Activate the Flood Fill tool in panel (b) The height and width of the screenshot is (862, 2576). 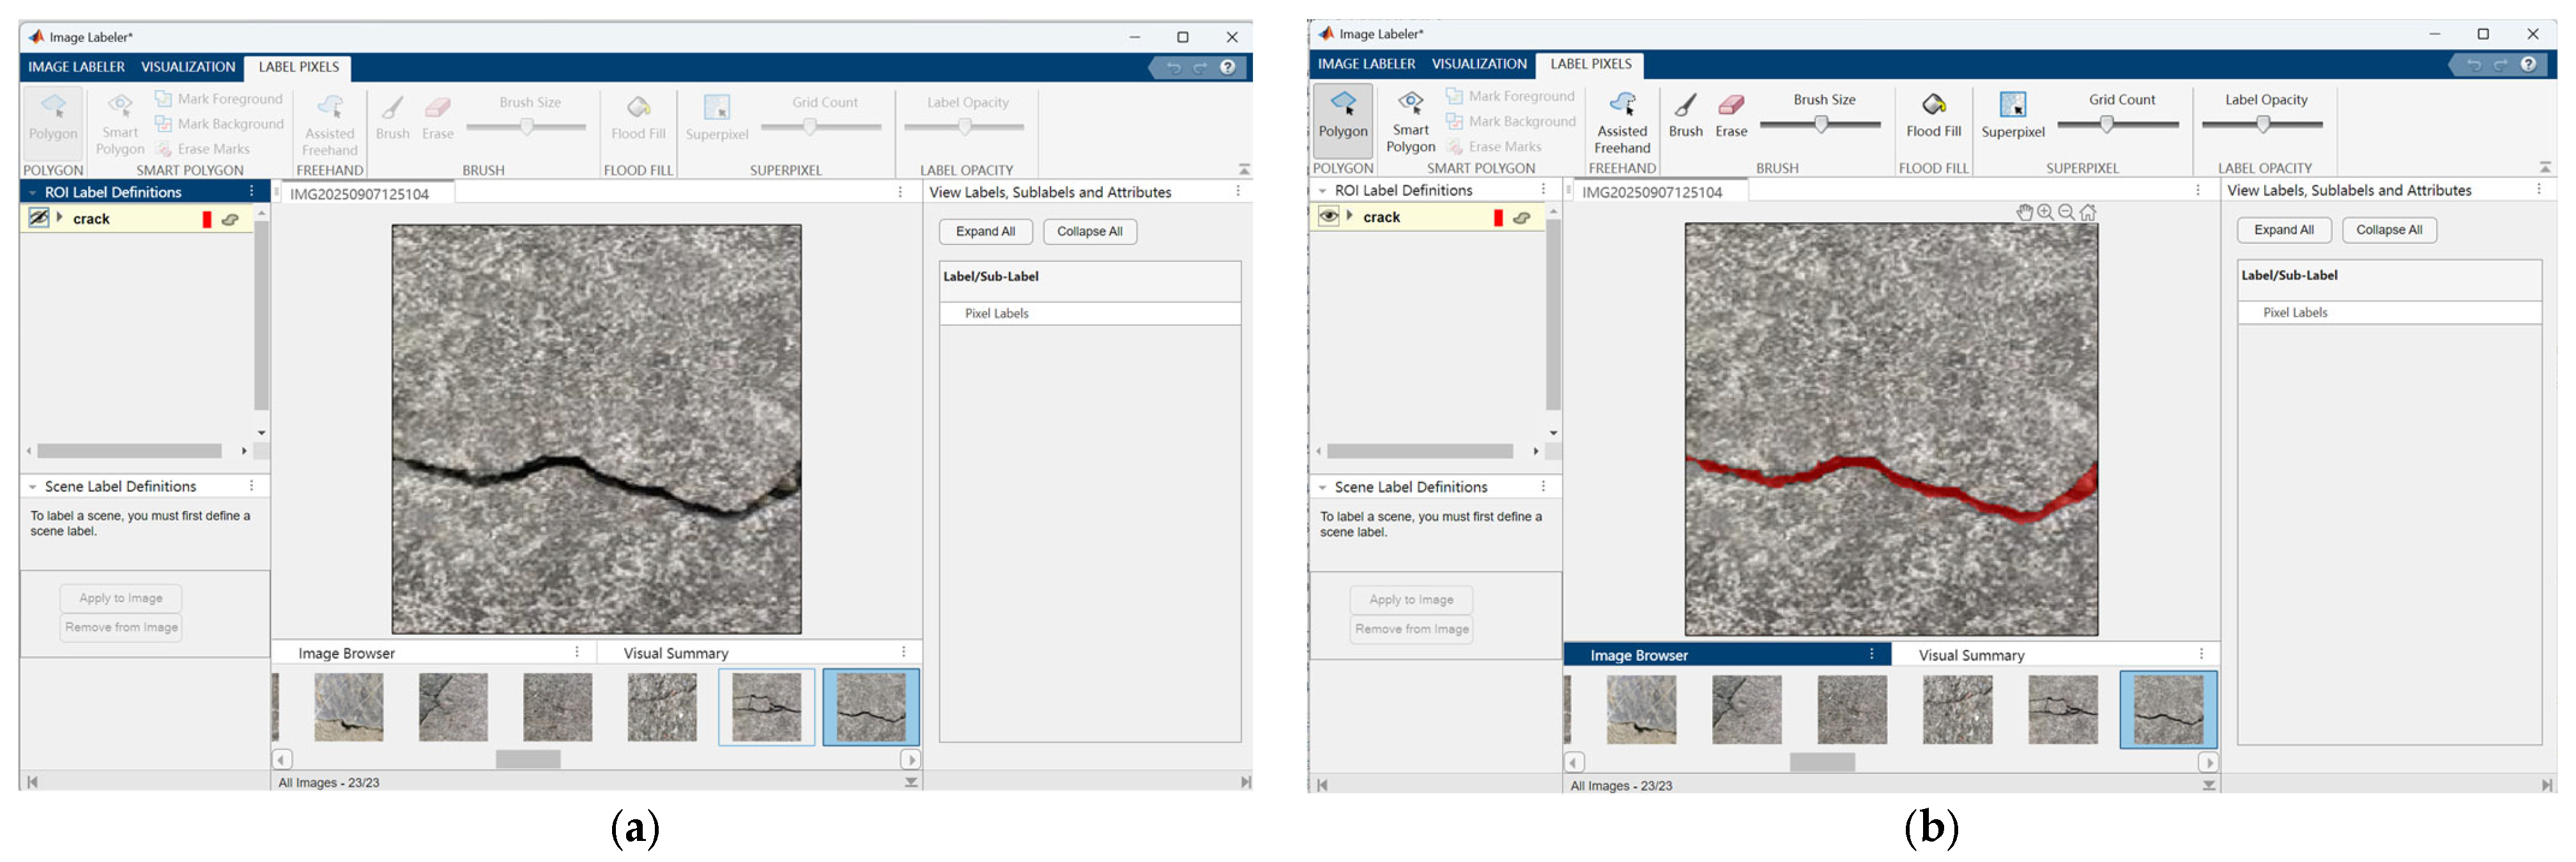coord(1933,115)
